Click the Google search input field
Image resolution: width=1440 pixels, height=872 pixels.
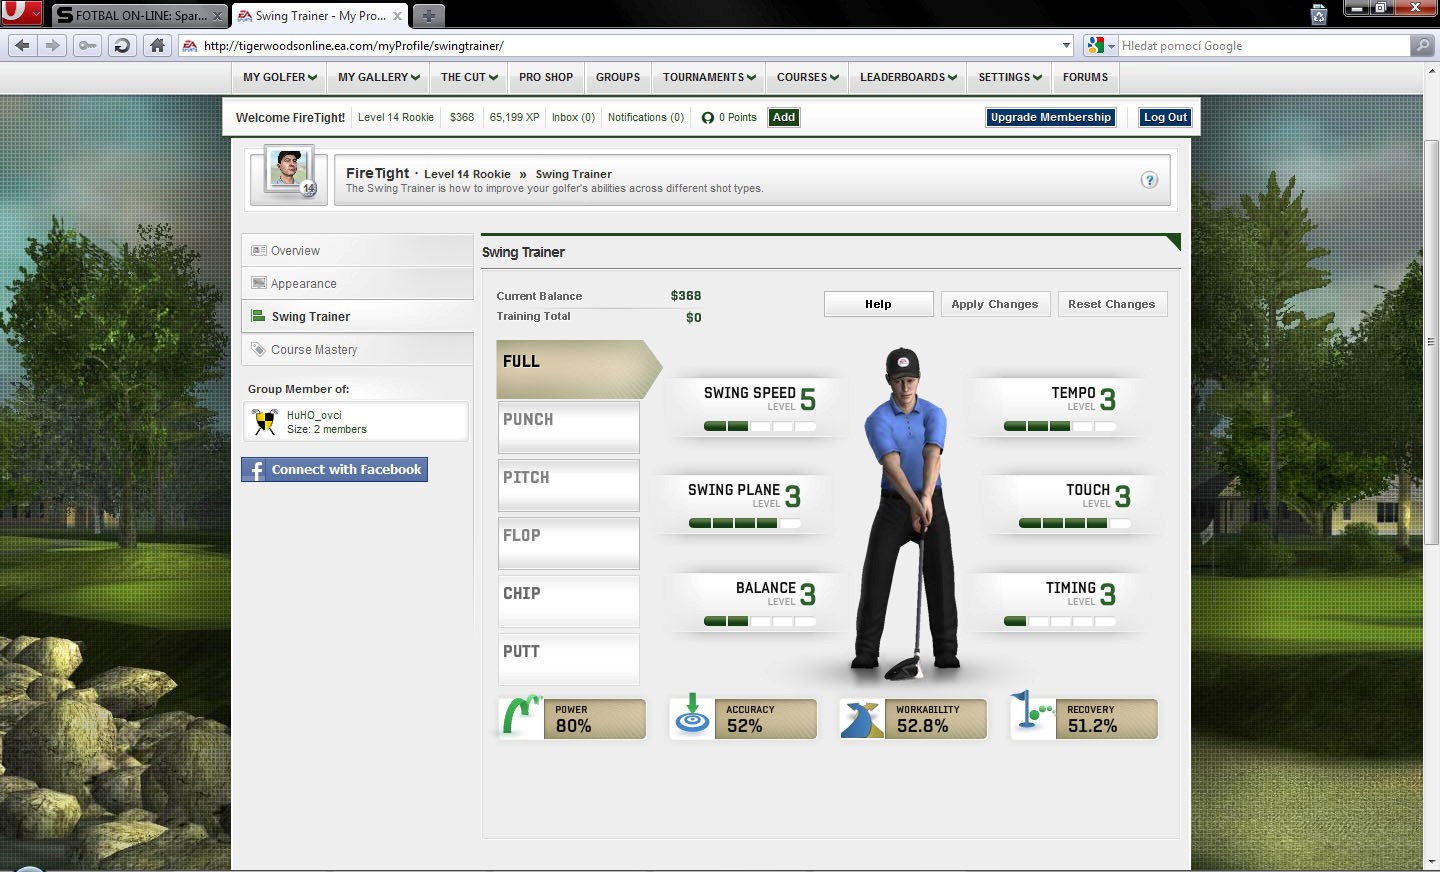pos(1264,46)
